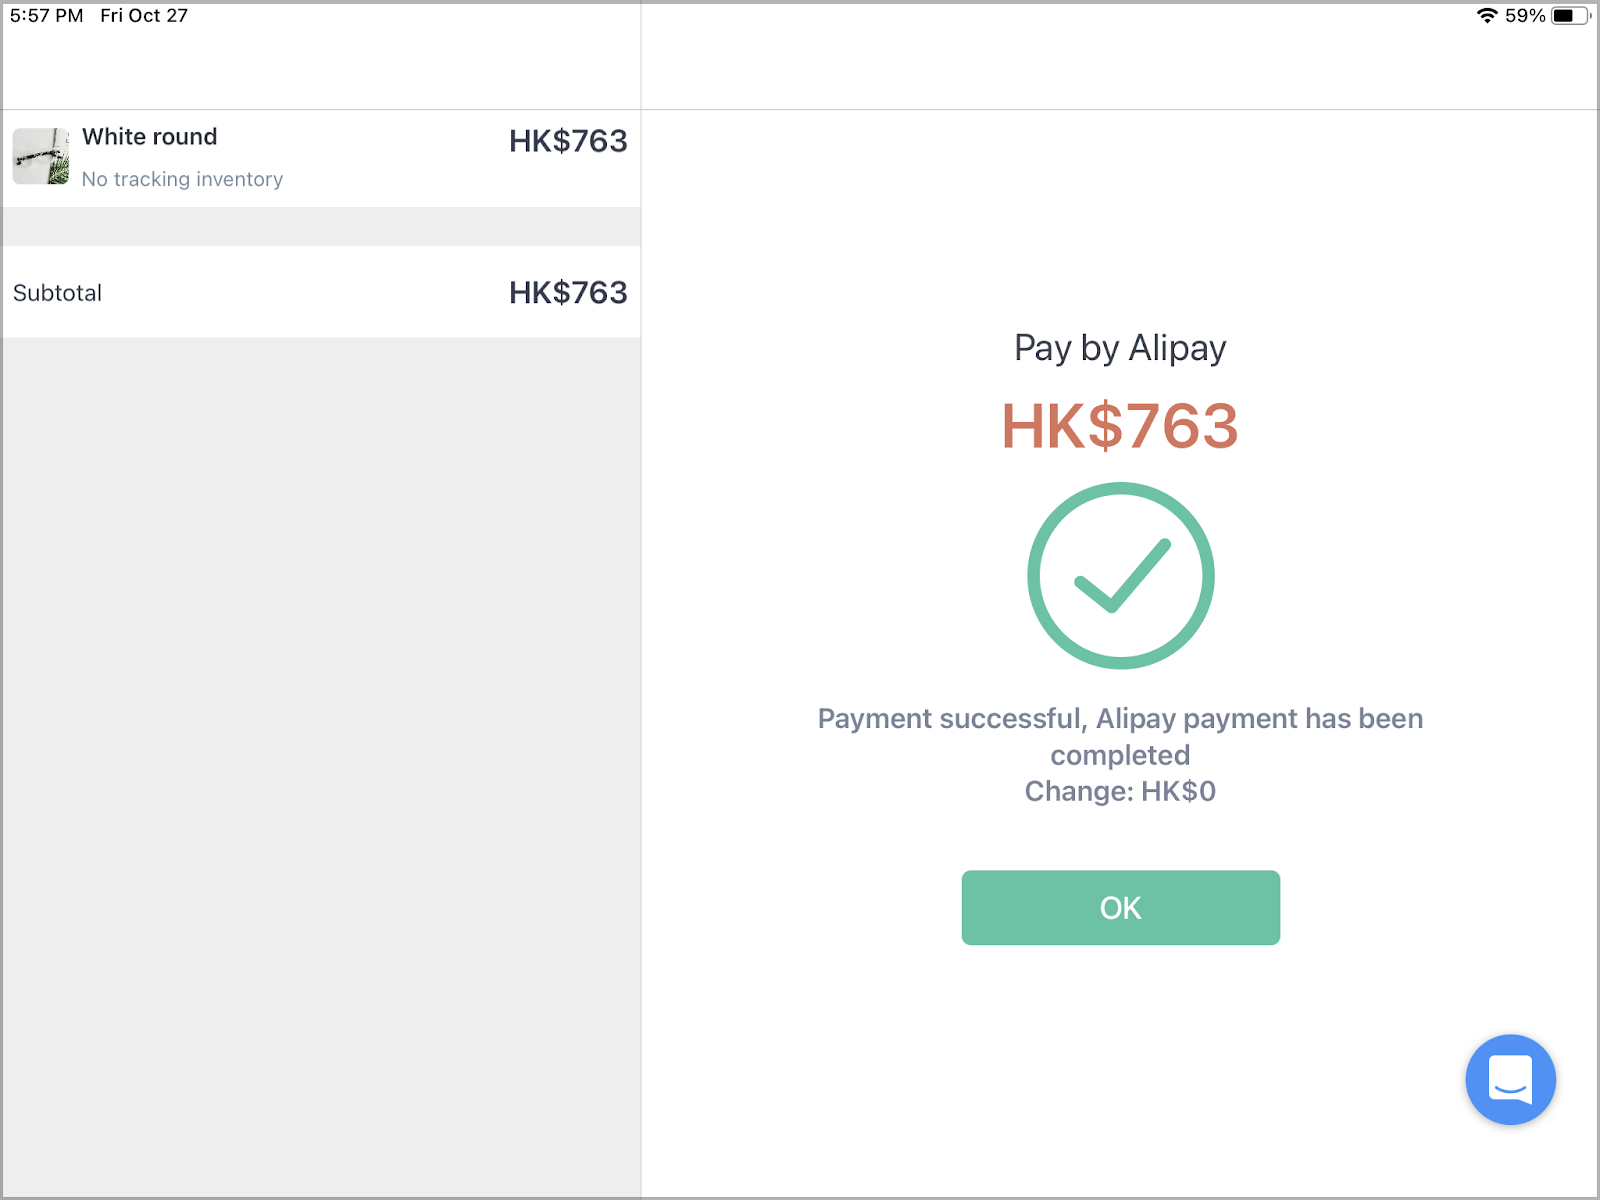Click the Pay by Alipay heading

point(1120,348)
